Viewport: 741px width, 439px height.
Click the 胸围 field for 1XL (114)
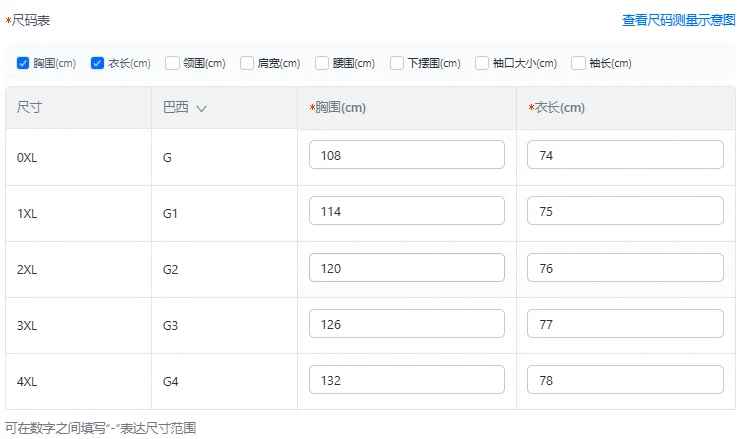pos(407,211)
